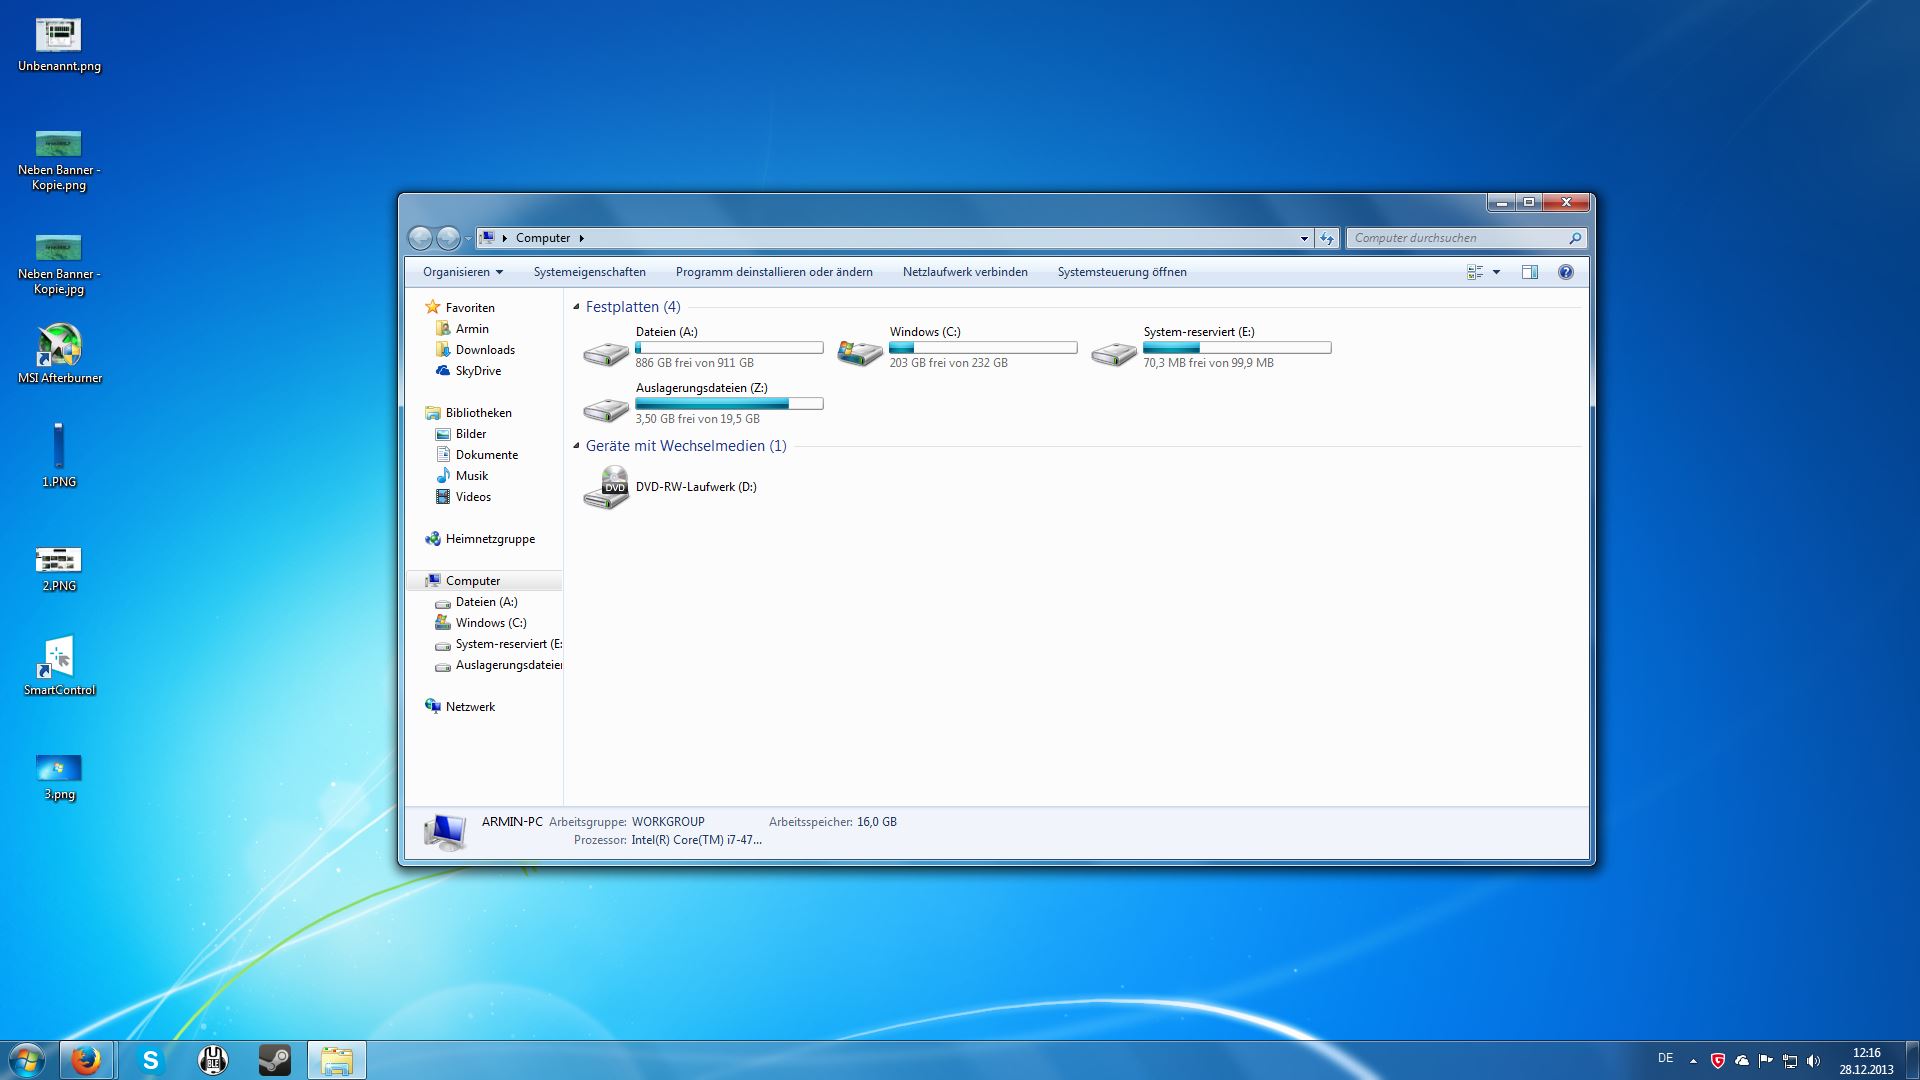Click the Skype taskbar icon
The width and height of the screenshot is (1920, 1080).
[x=150, y=1060]
